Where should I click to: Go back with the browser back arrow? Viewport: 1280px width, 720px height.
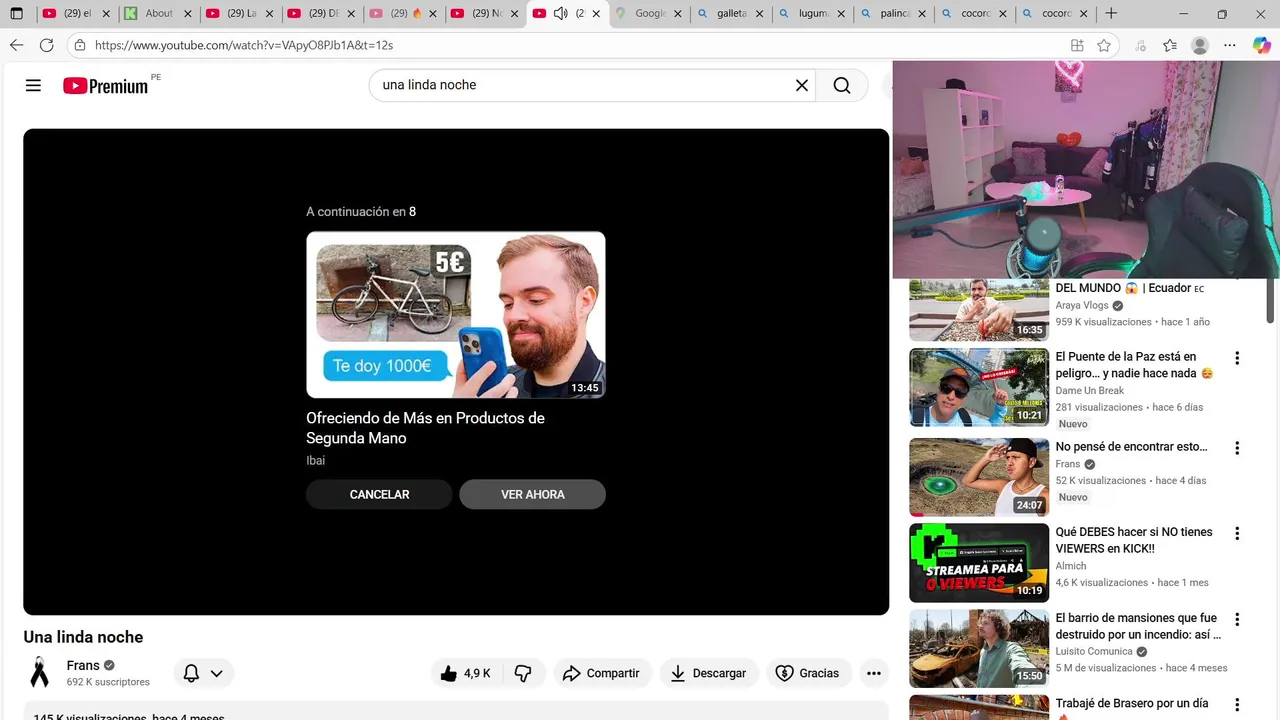[16, 45]
